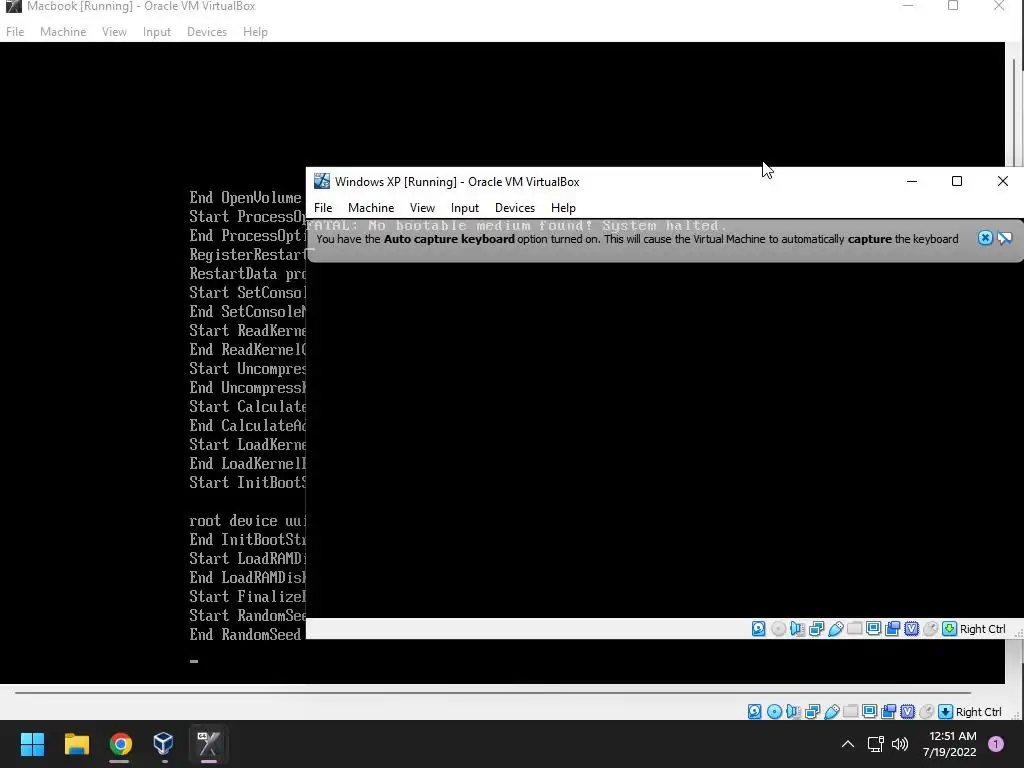Viewport: 1024px width, 768px height.
Task: Open Input menu in Macbook VM window
Action: [157, 31]
